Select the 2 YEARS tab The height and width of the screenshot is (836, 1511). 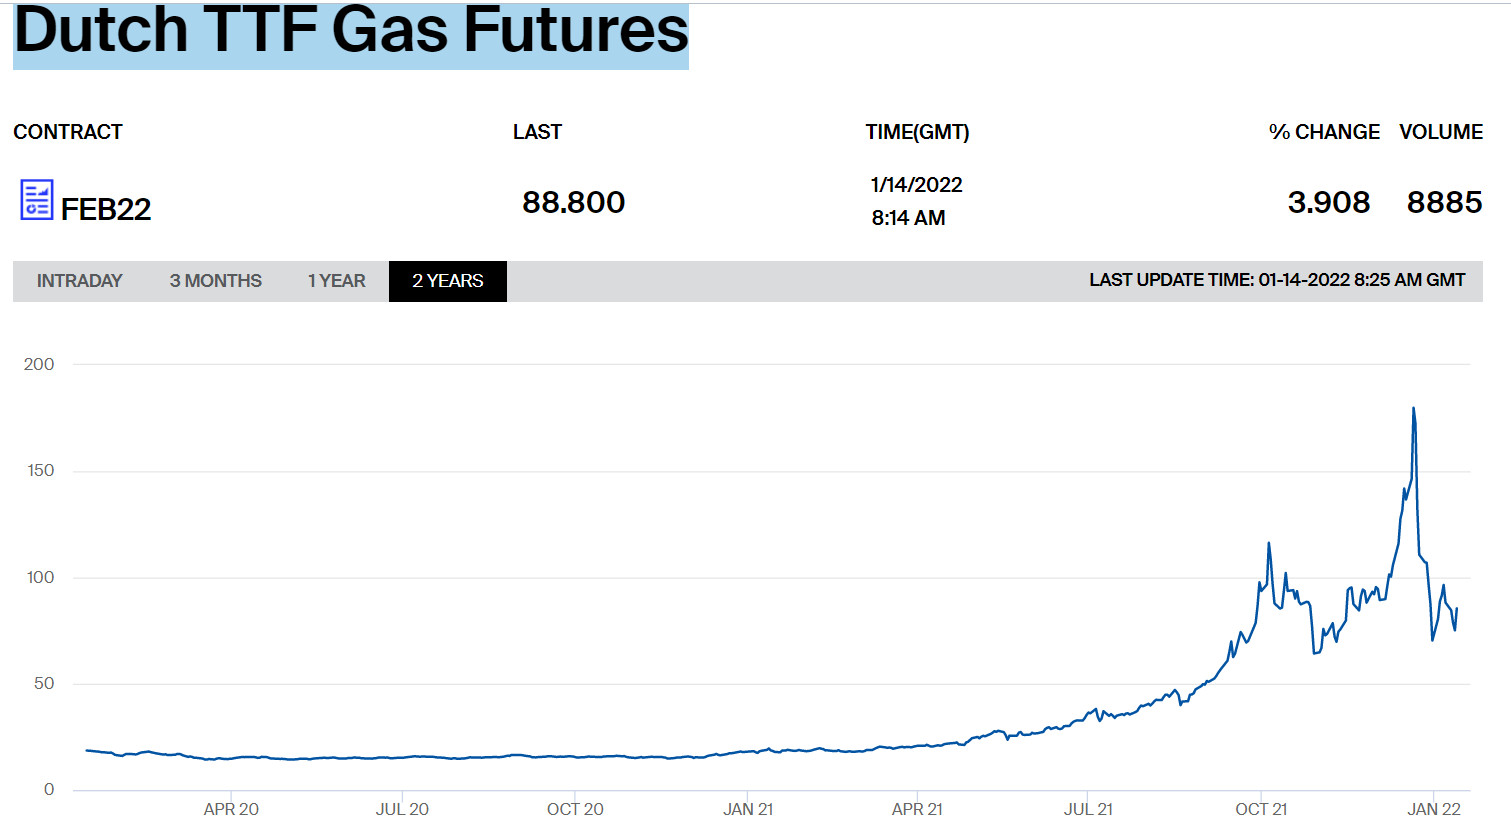click(447, 281)
